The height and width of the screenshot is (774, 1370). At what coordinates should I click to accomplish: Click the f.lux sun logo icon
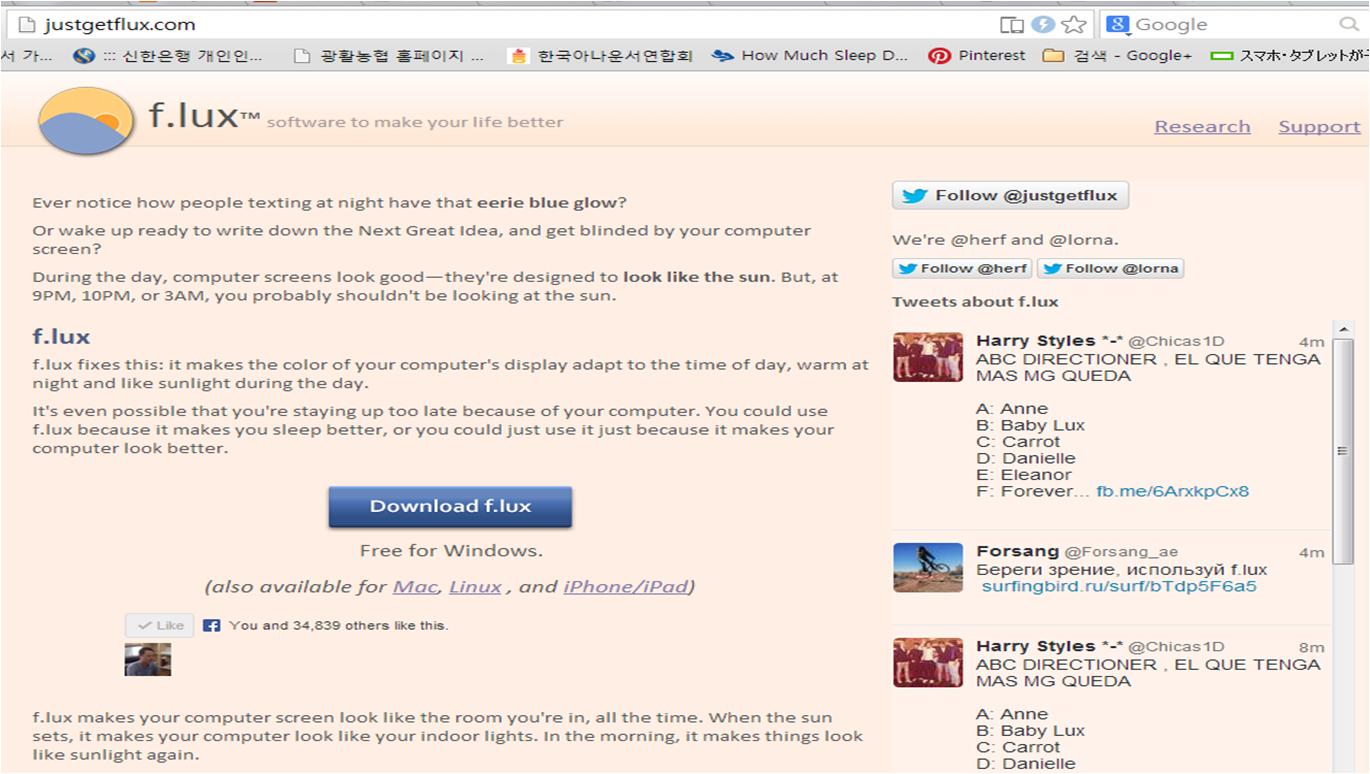[x=86, y=120]
